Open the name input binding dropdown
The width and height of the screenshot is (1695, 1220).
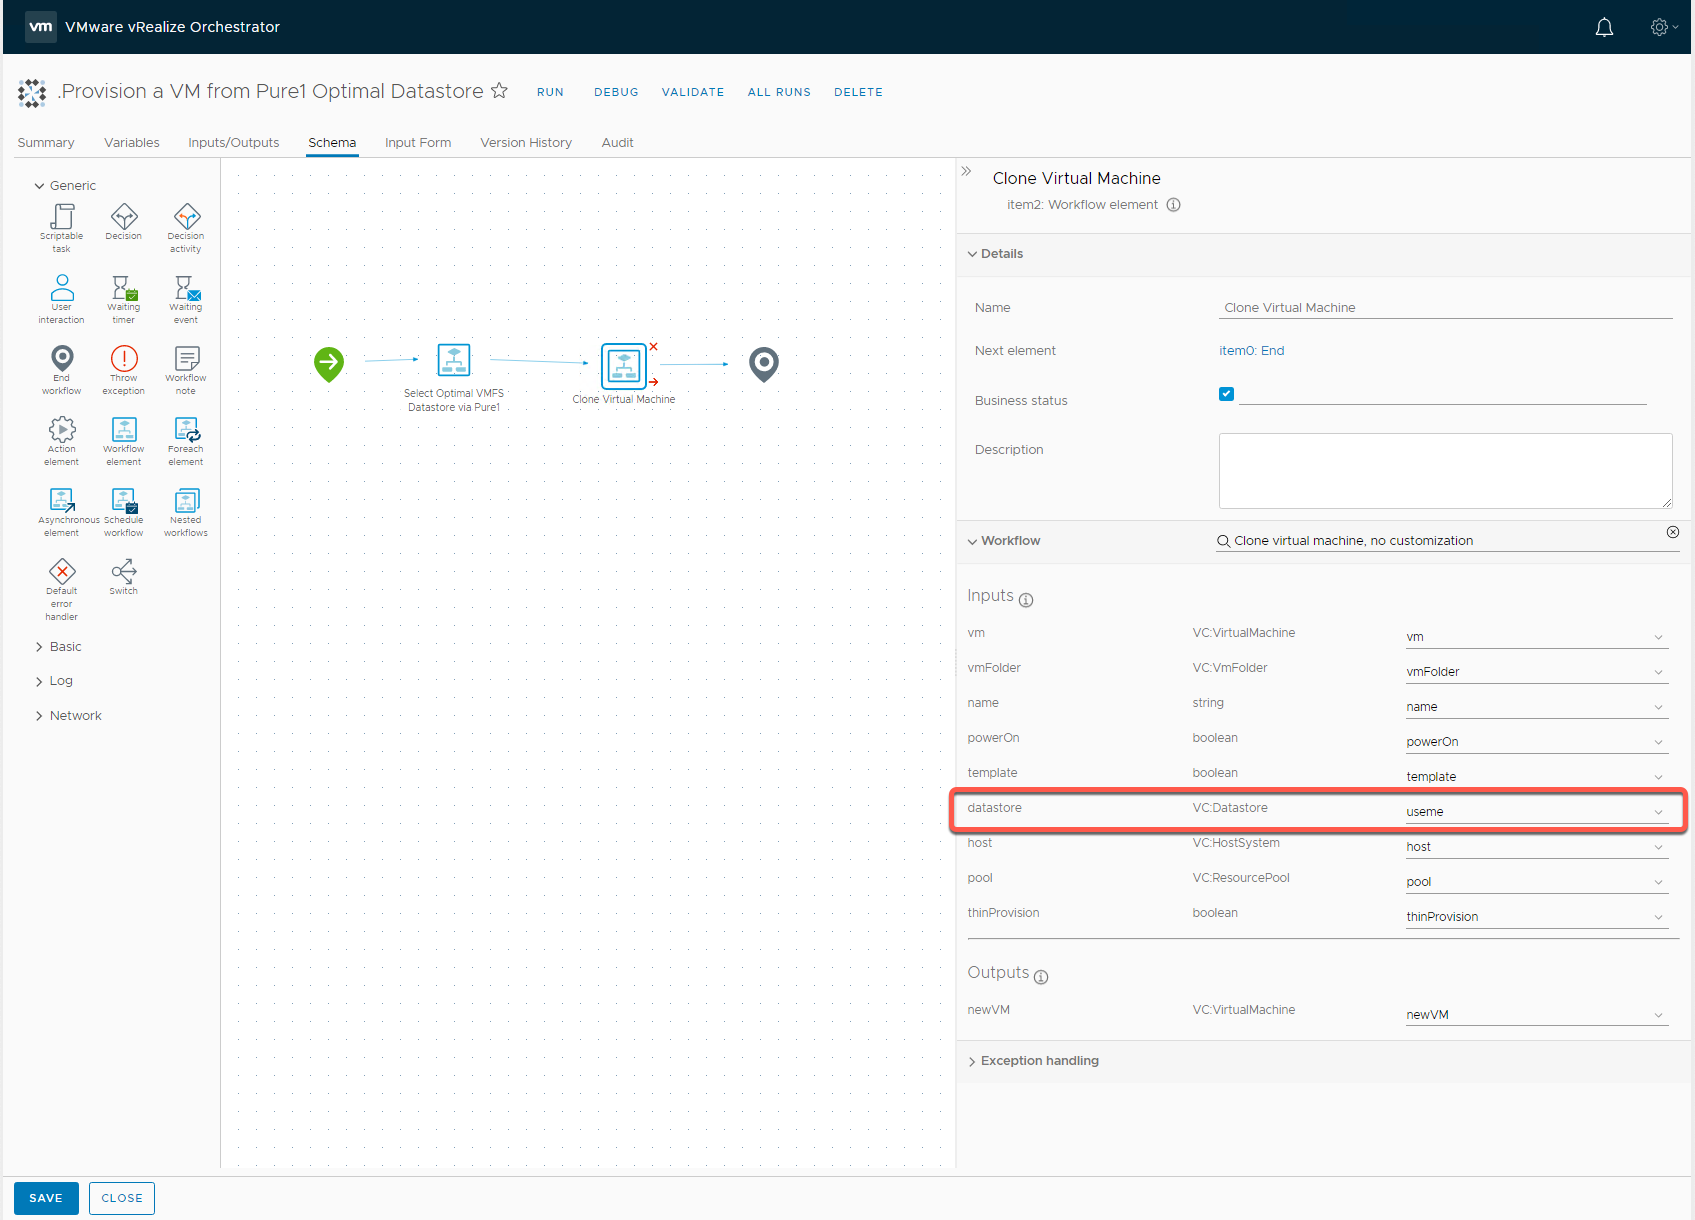click(x=1536, y=707)
